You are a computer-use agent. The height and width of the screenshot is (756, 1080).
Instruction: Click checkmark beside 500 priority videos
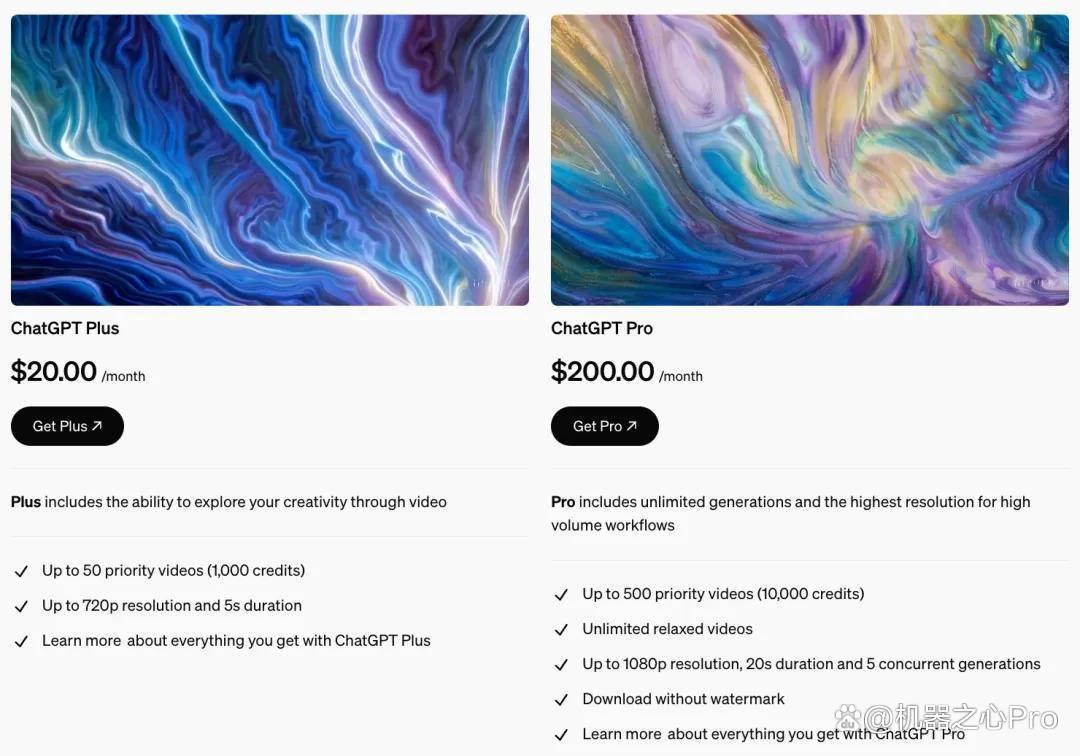[x=561, y=595]
